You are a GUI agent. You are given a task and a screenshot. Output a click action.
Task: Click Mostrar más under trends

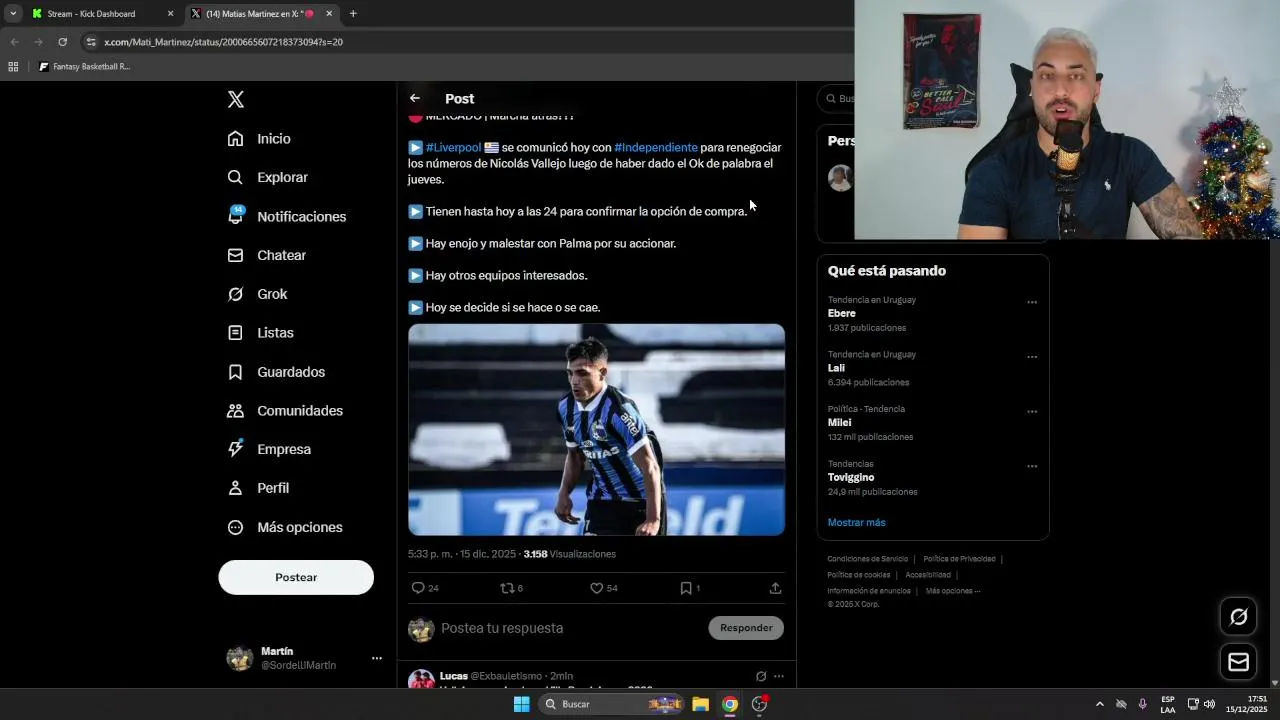click(856, 522)
